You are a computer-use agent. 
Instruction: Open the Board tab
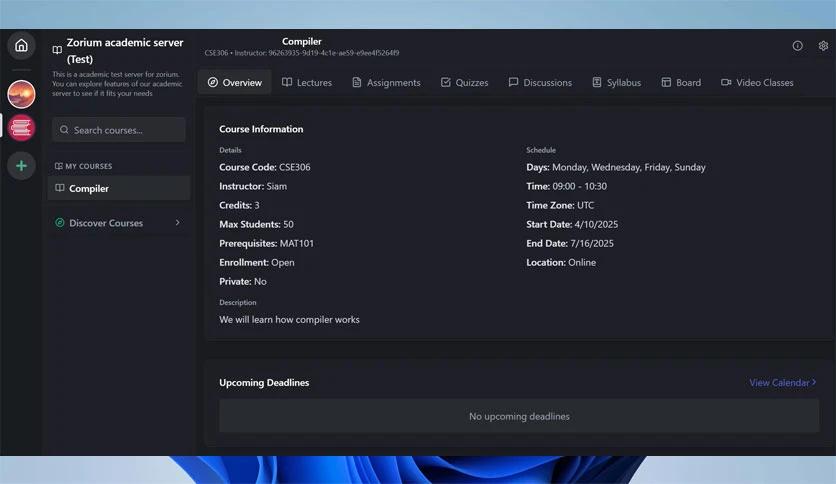681,83
